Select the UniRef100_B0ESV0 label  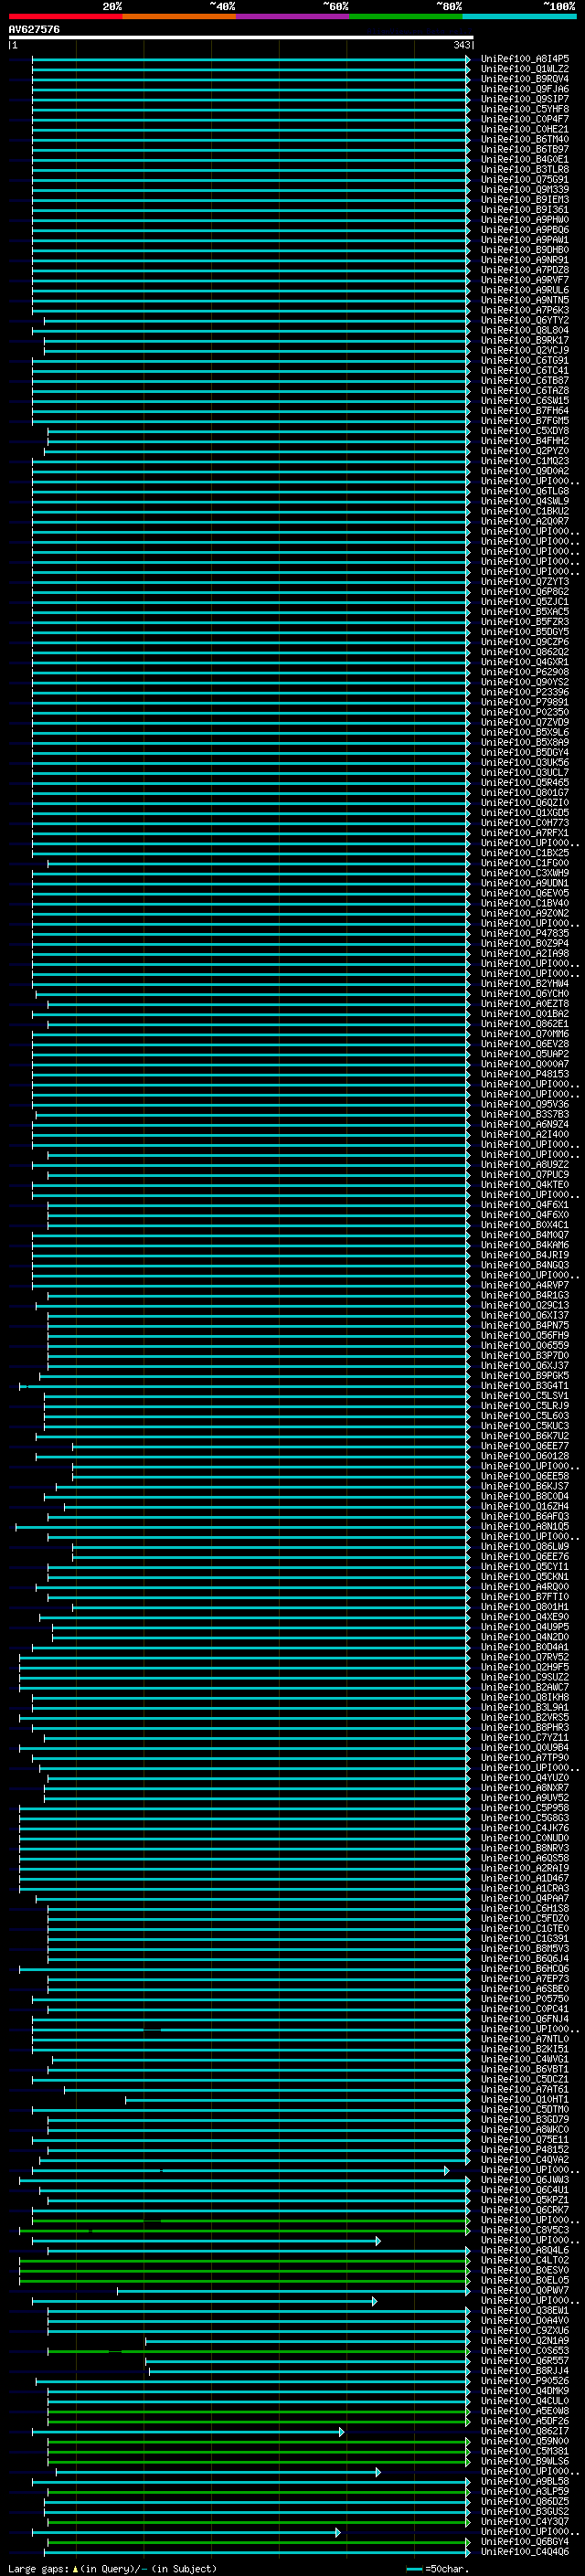[x=525, y=2270]
